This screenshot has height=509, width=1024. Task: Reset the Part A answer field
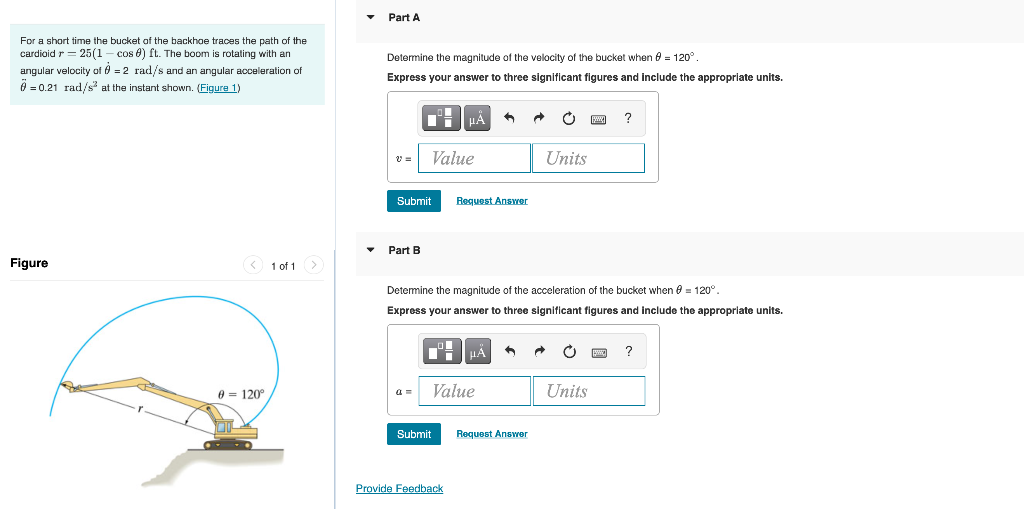(x=569, y=118)
